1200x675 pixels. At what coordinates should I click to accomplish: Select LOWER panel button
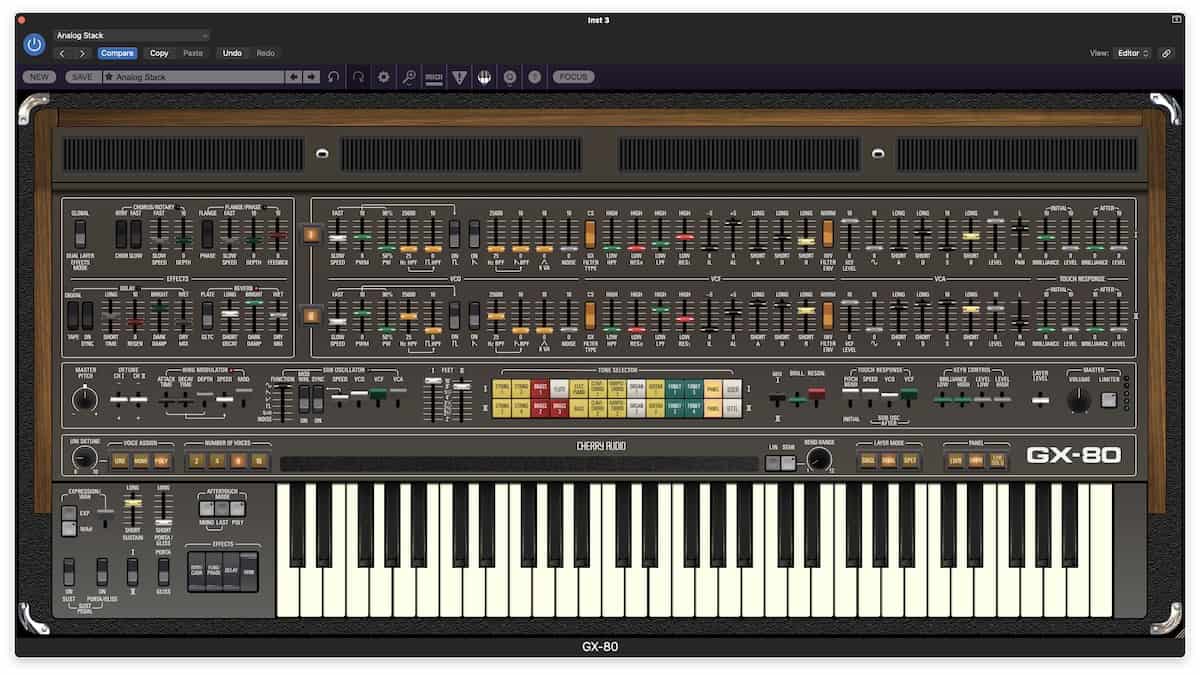956,460
